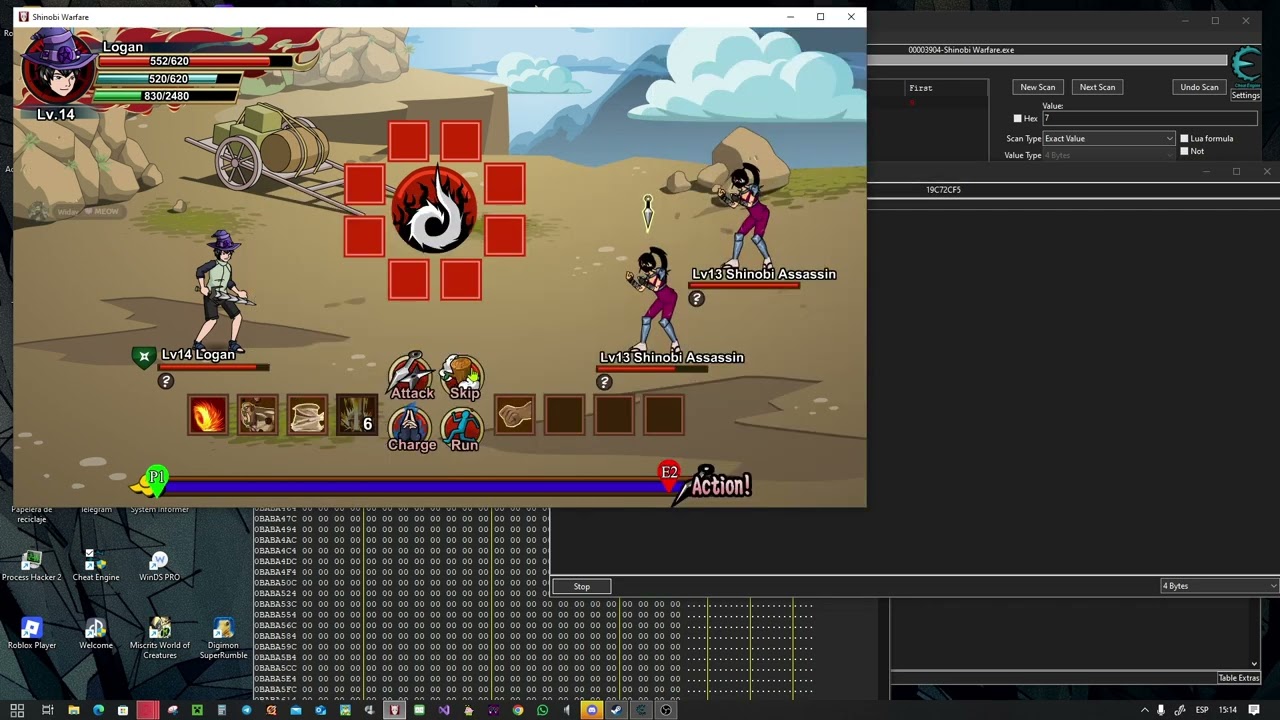Open the Windows Start menu

pos(17,710)
